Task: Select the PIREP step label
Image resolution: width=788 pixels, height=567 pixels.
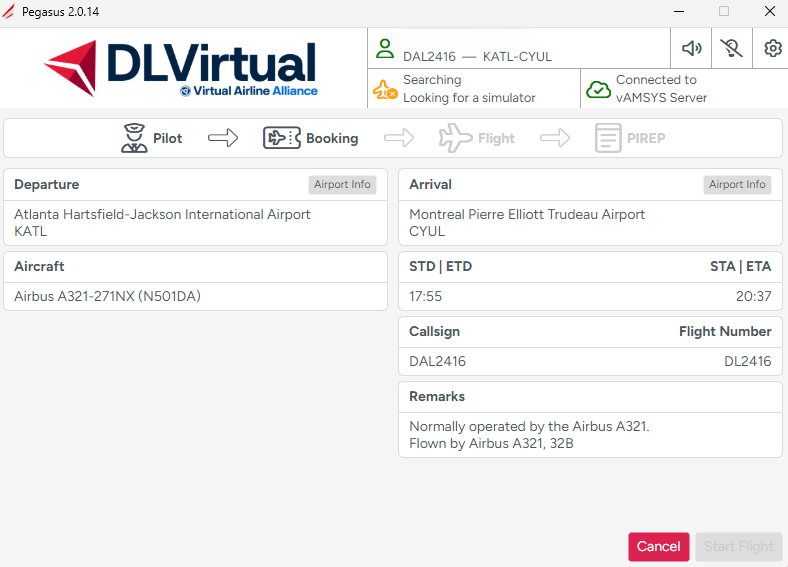Action: [x=646, y=138]
